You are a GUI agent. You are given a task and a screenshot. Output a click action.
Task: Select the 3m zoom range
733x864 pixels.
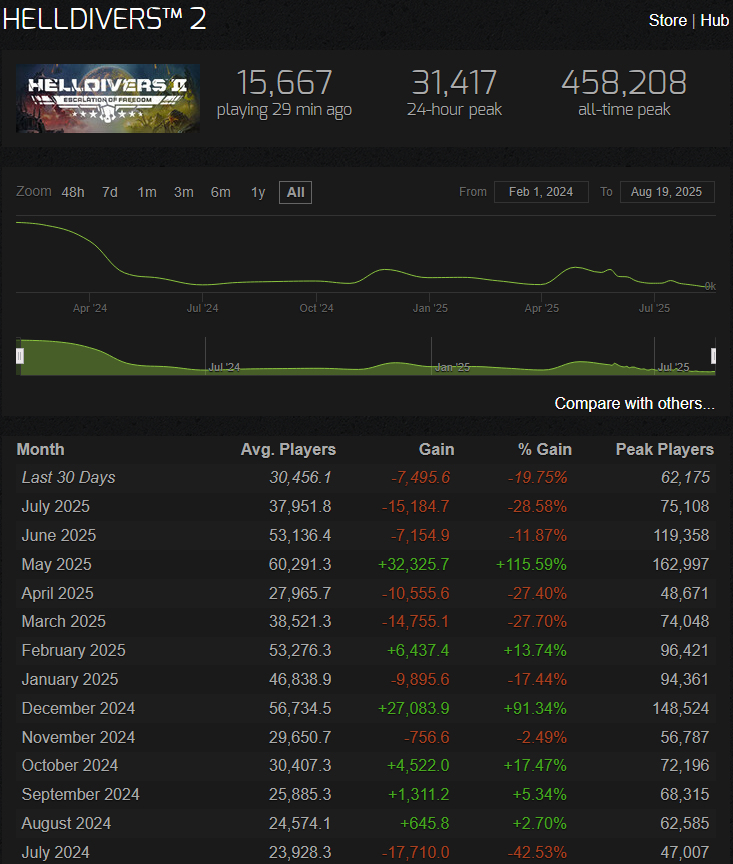184,192
